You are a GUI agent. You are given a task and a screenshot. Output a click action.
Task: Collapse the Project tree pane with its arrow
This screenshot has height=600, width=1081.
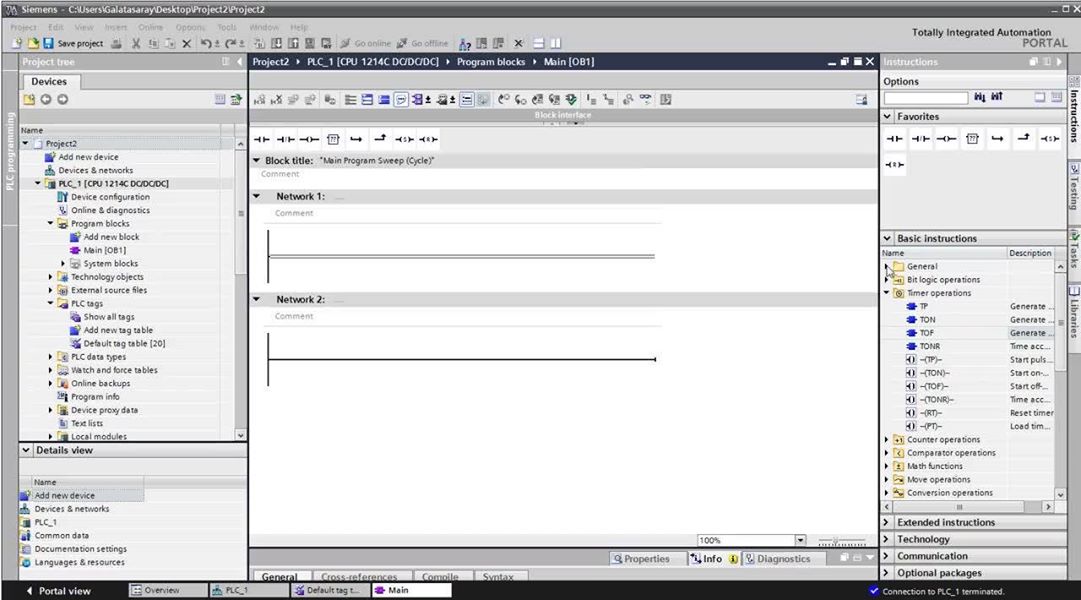(239, 62)
